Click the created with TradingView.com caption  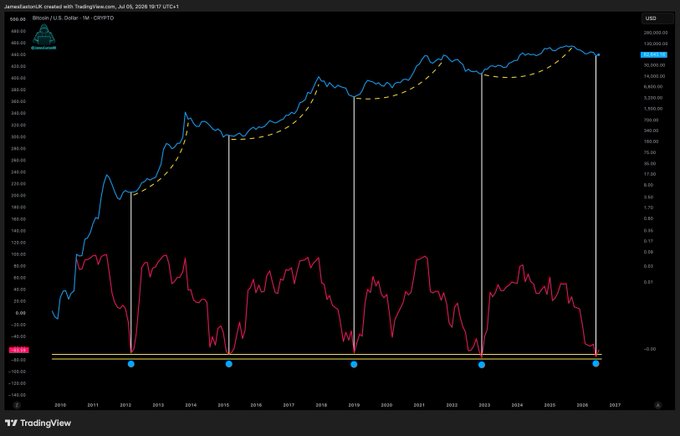(x=91, y=7)
